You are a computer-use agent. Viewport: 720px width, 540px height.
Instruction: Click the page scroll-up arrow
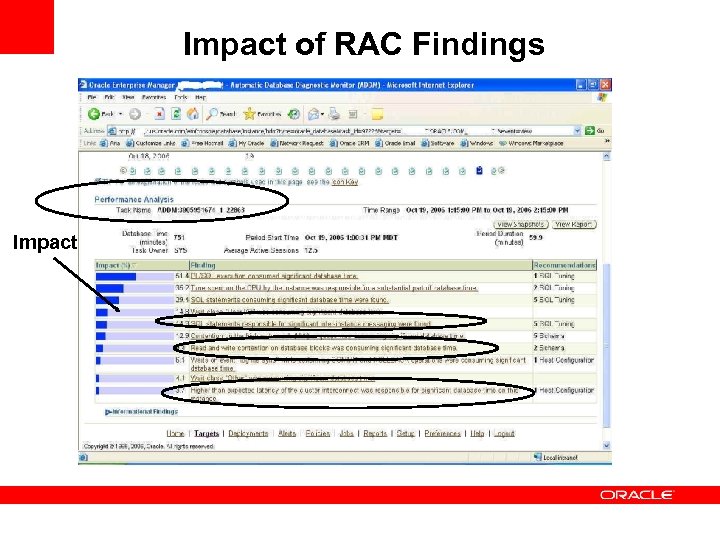(607, 157)
